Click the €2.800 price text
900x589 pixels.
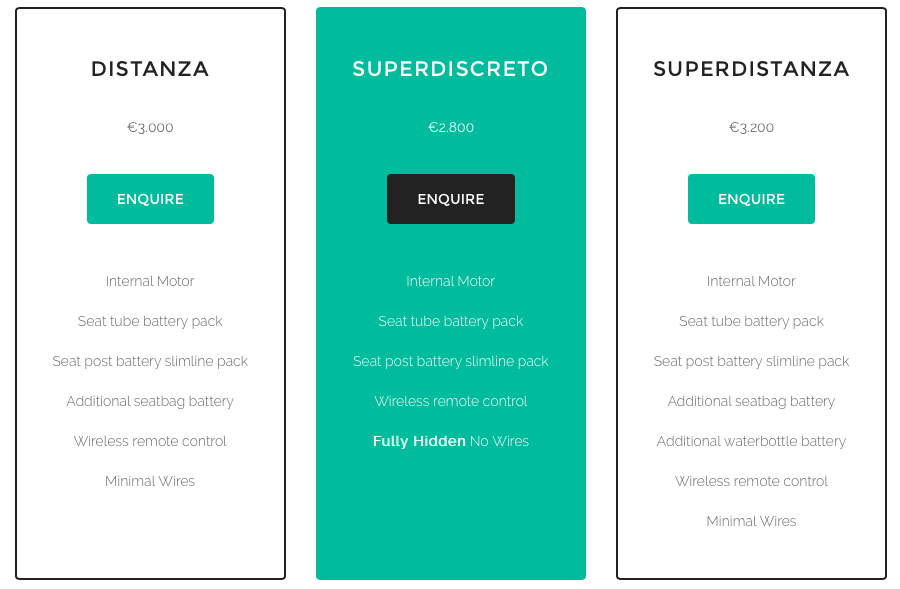(x=451, y=127)
